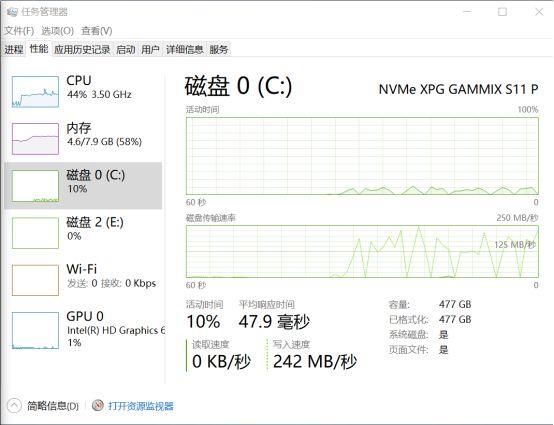Click the 磁盘传输速率 transfer rate graph
This screenshot has width=554, height=425.
[362, 252]
